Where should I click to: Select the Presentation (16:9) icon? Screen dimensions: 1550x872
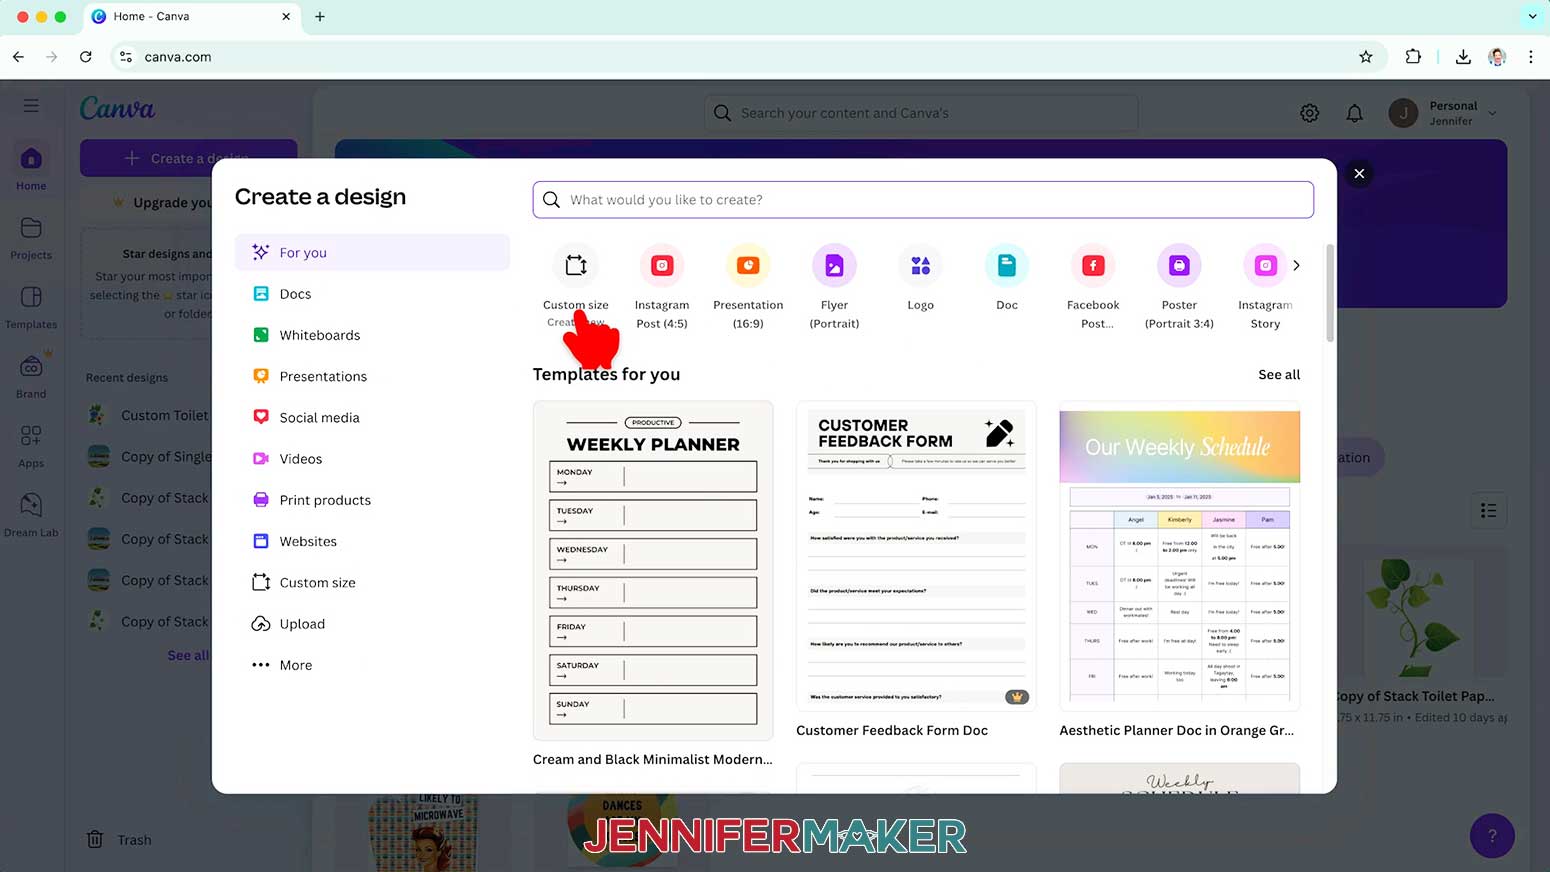point(748,265)
